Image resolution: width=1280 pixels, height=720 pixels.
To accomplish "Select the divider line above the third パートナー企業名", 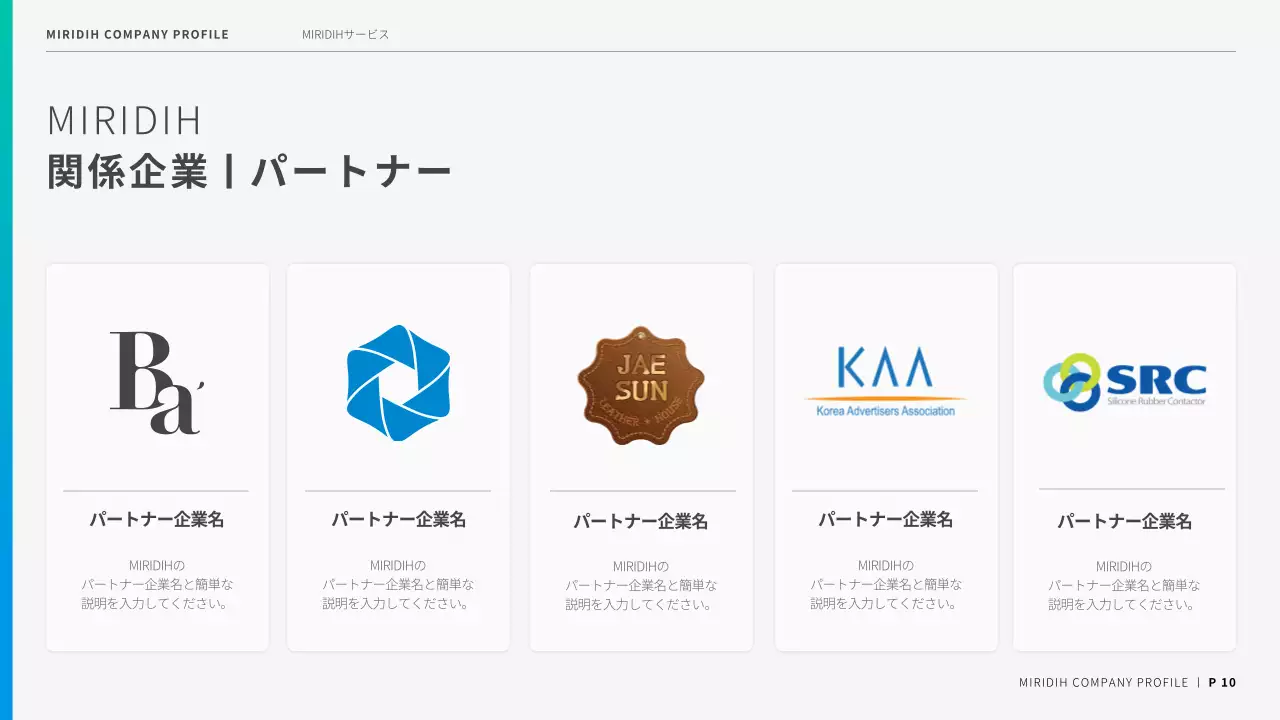I will click(641, 491).
